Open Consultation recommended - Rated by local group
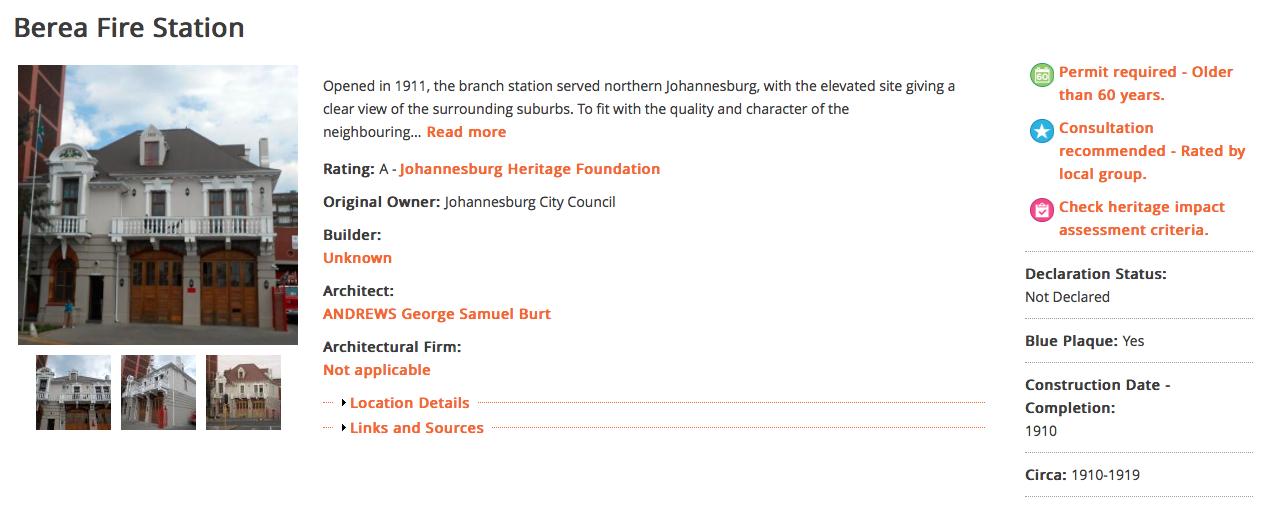 pyautogui.click(x=1152, y=151)
